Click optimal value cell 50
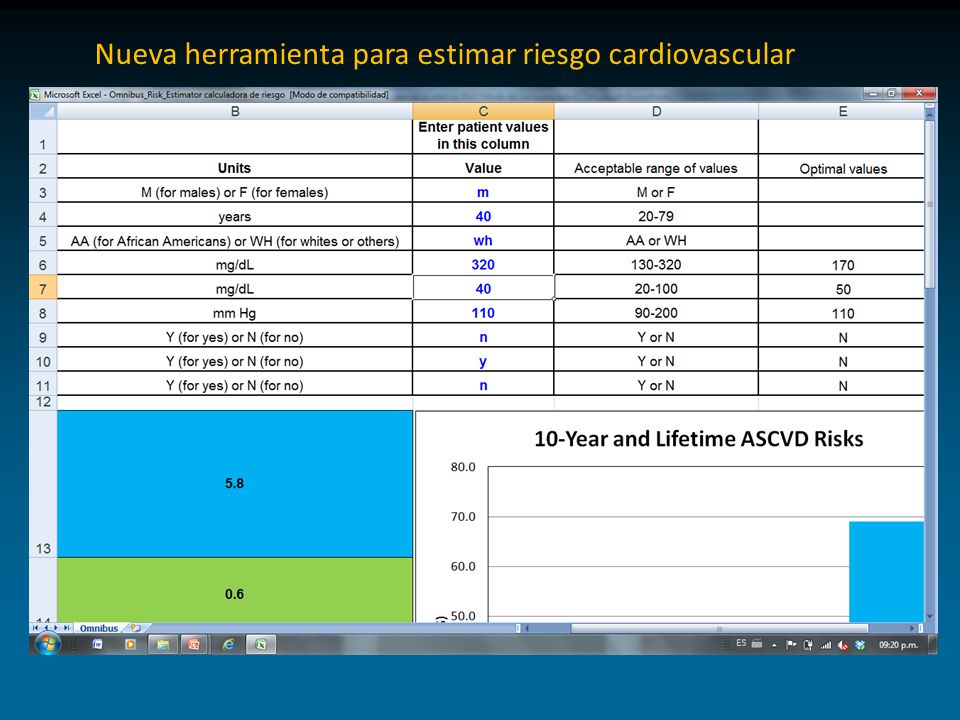Screen dimensions: 960x720 [842, 289]
